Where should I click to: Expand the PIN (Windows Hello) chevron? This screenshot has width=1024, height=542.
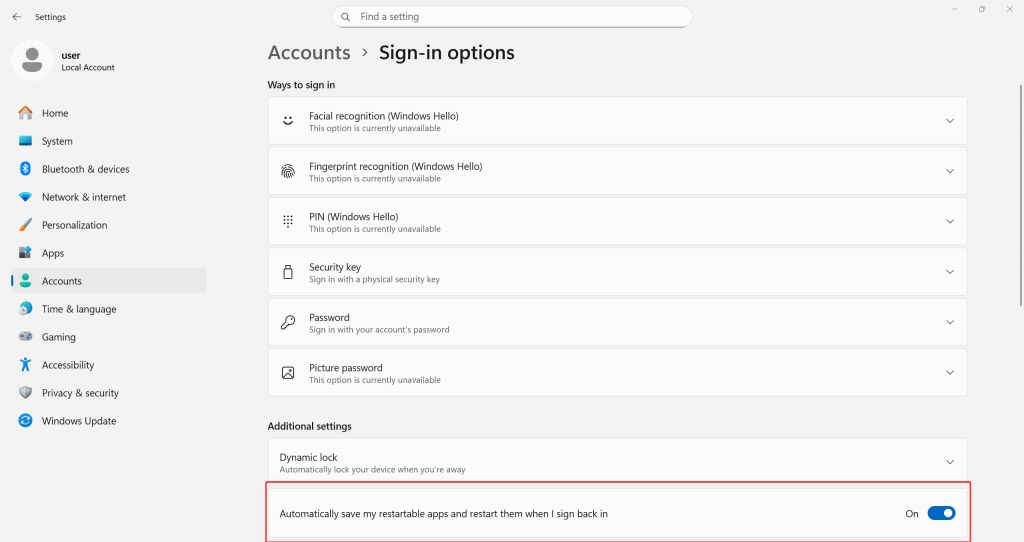[950, 222]
